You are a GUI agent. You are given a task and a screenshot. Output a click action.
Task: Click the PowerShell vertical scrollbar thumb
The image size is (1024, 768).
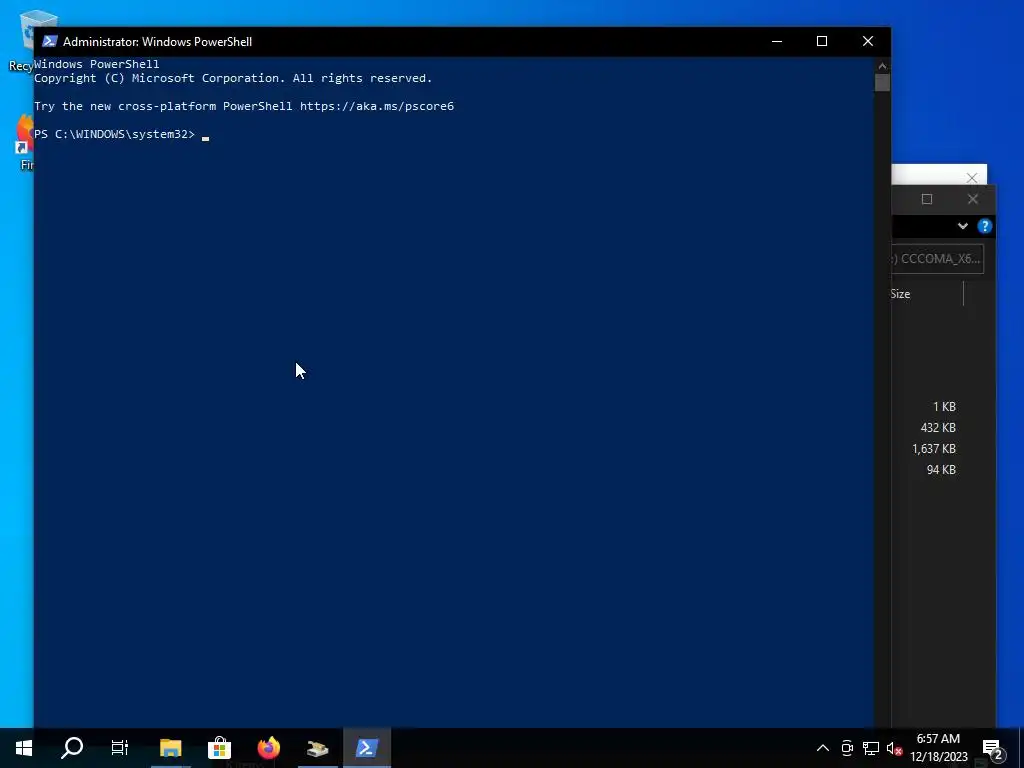[x=882, y=82]
